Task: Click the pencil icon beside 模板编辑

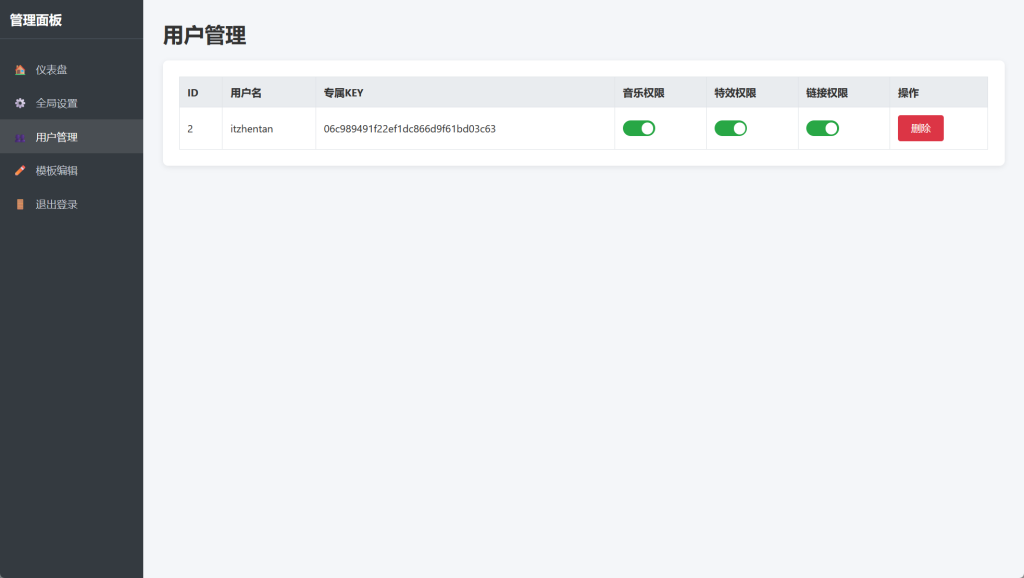Action: (20, 171)
